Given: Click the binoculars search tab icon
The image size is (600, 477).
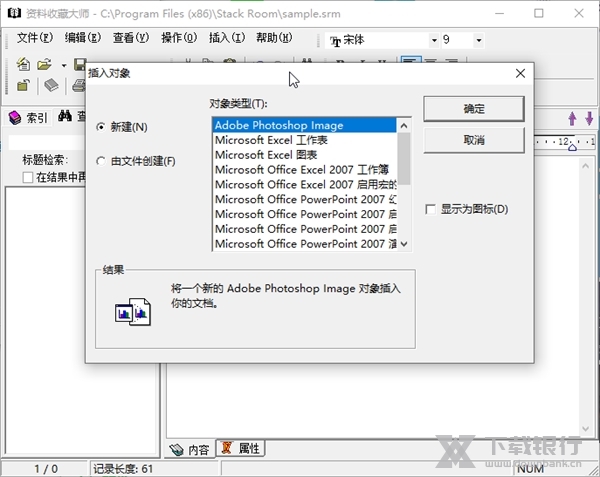Looking at the screenshot, I should (65, 116).
